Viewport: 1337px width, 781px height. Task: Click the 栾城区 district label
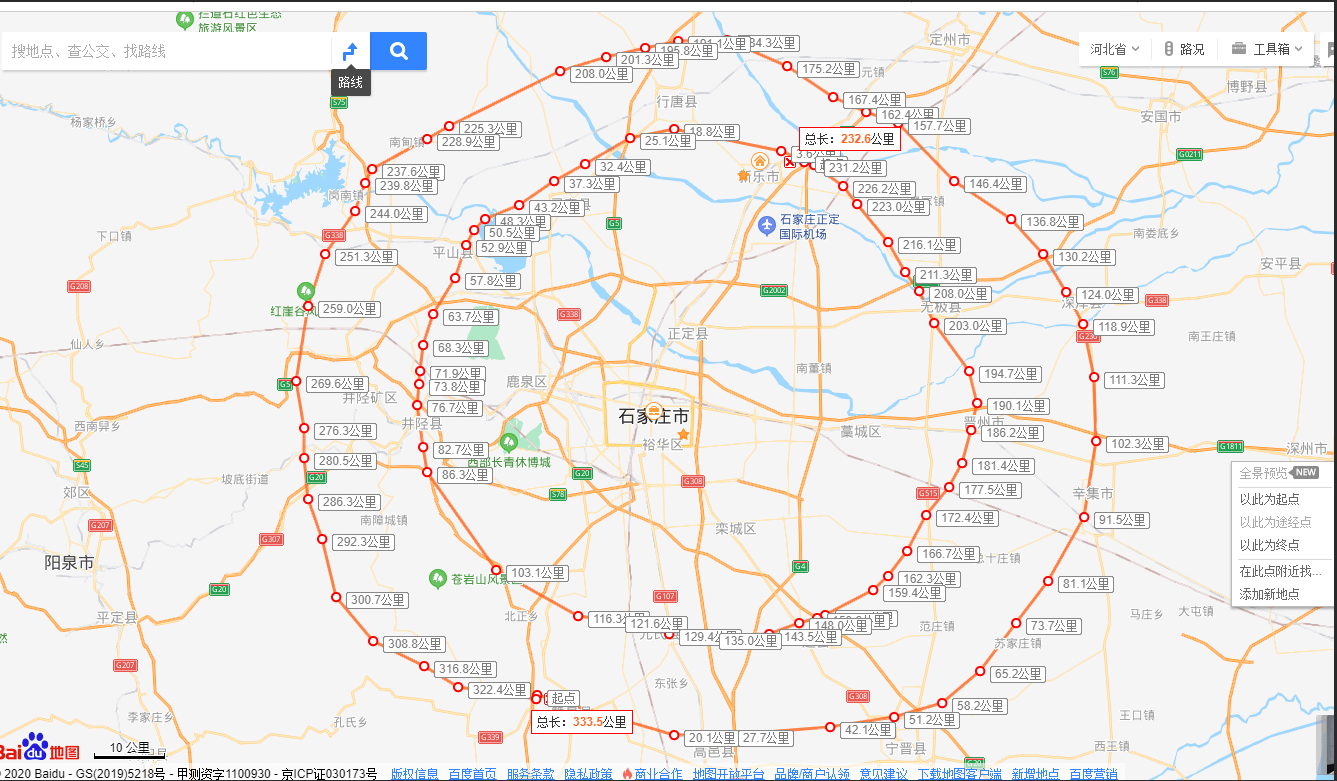pyautogui.click(x=736, y=528)
